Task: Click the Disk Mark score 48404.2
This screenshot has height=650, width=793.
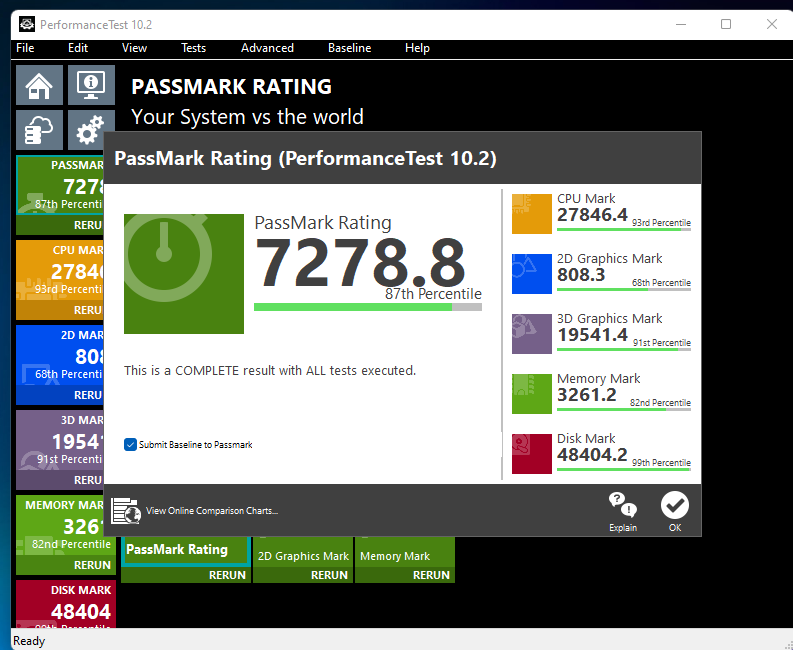Action: (x=592, y=455)
